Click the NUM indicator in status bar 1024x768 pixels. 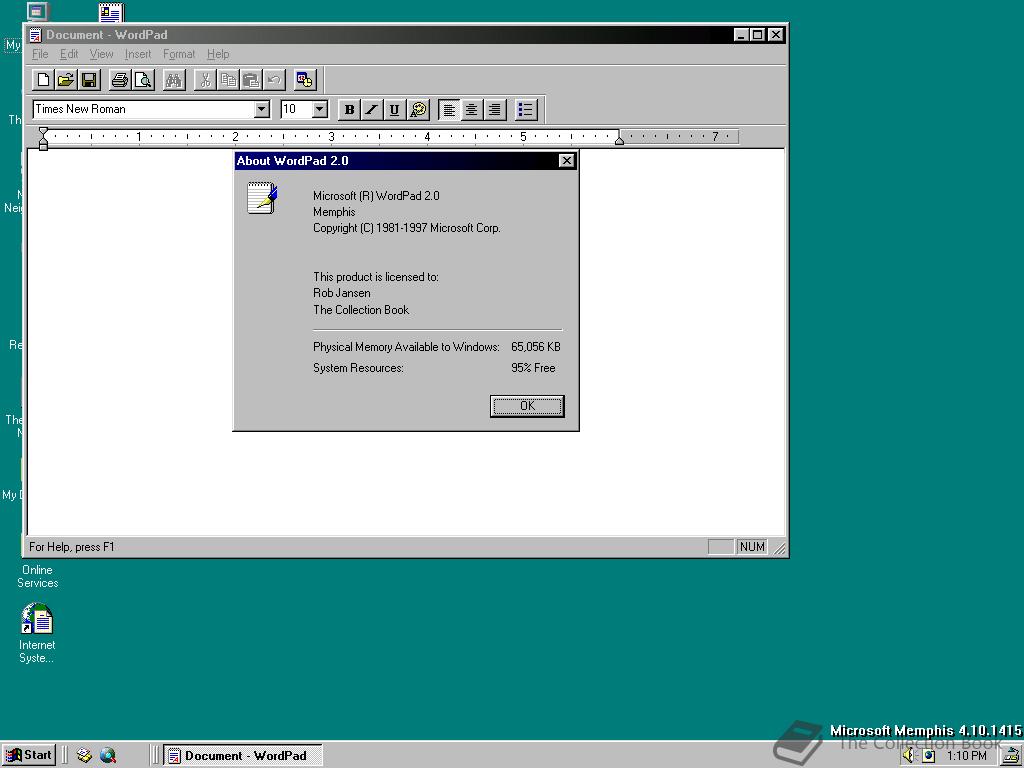(752, 547)
